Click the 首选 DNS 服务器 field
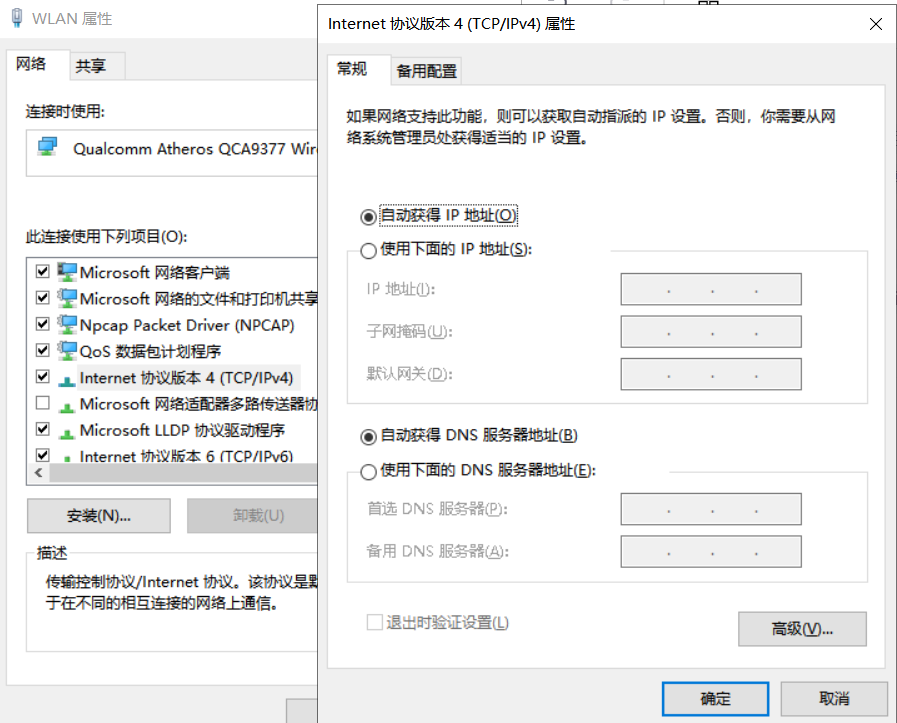The image size is (897, 723). pos(711,509)
